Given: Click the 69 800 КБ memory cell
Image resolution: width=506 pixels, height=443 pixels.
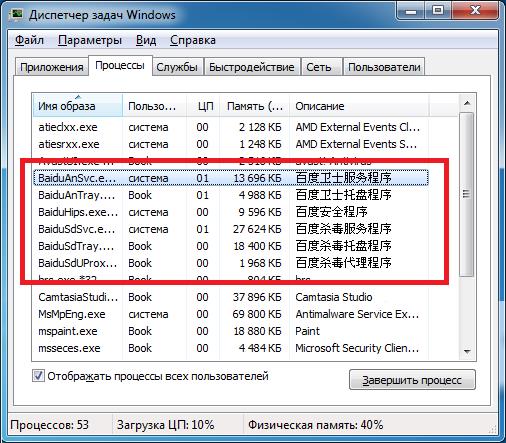Looking at the screenshot, I should (x=257, y=314).
